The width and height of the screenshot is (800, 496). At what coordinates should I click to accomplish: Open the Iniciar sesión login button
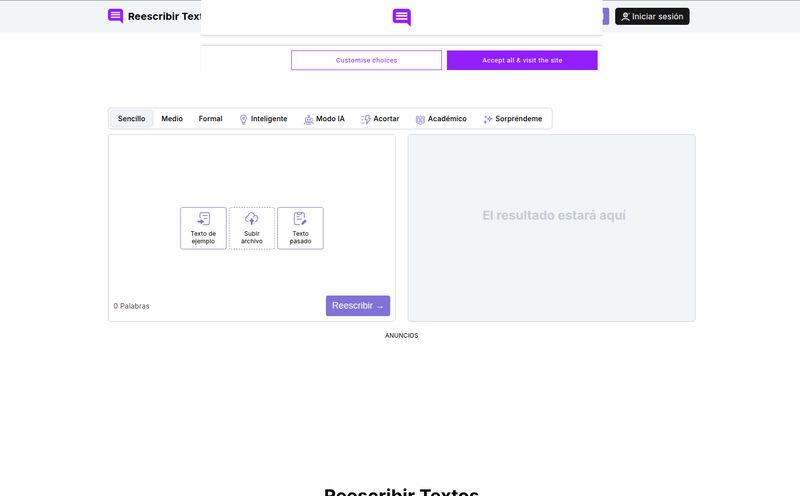point(652,16)
